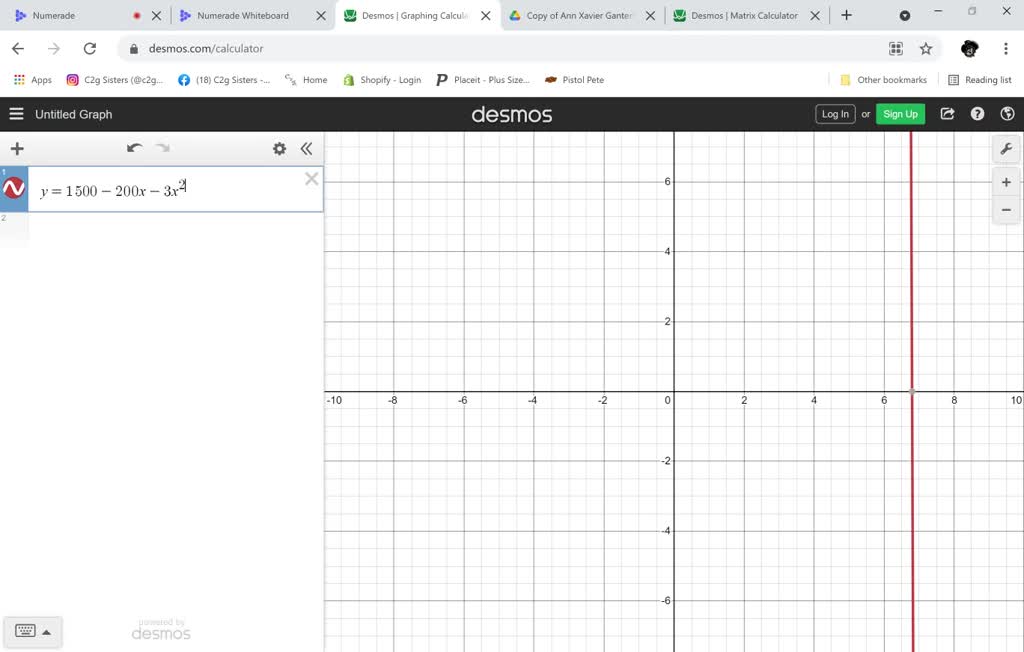Click the Log In button
Viewport: 1024px width, 652px height.
tap(835, 114)
